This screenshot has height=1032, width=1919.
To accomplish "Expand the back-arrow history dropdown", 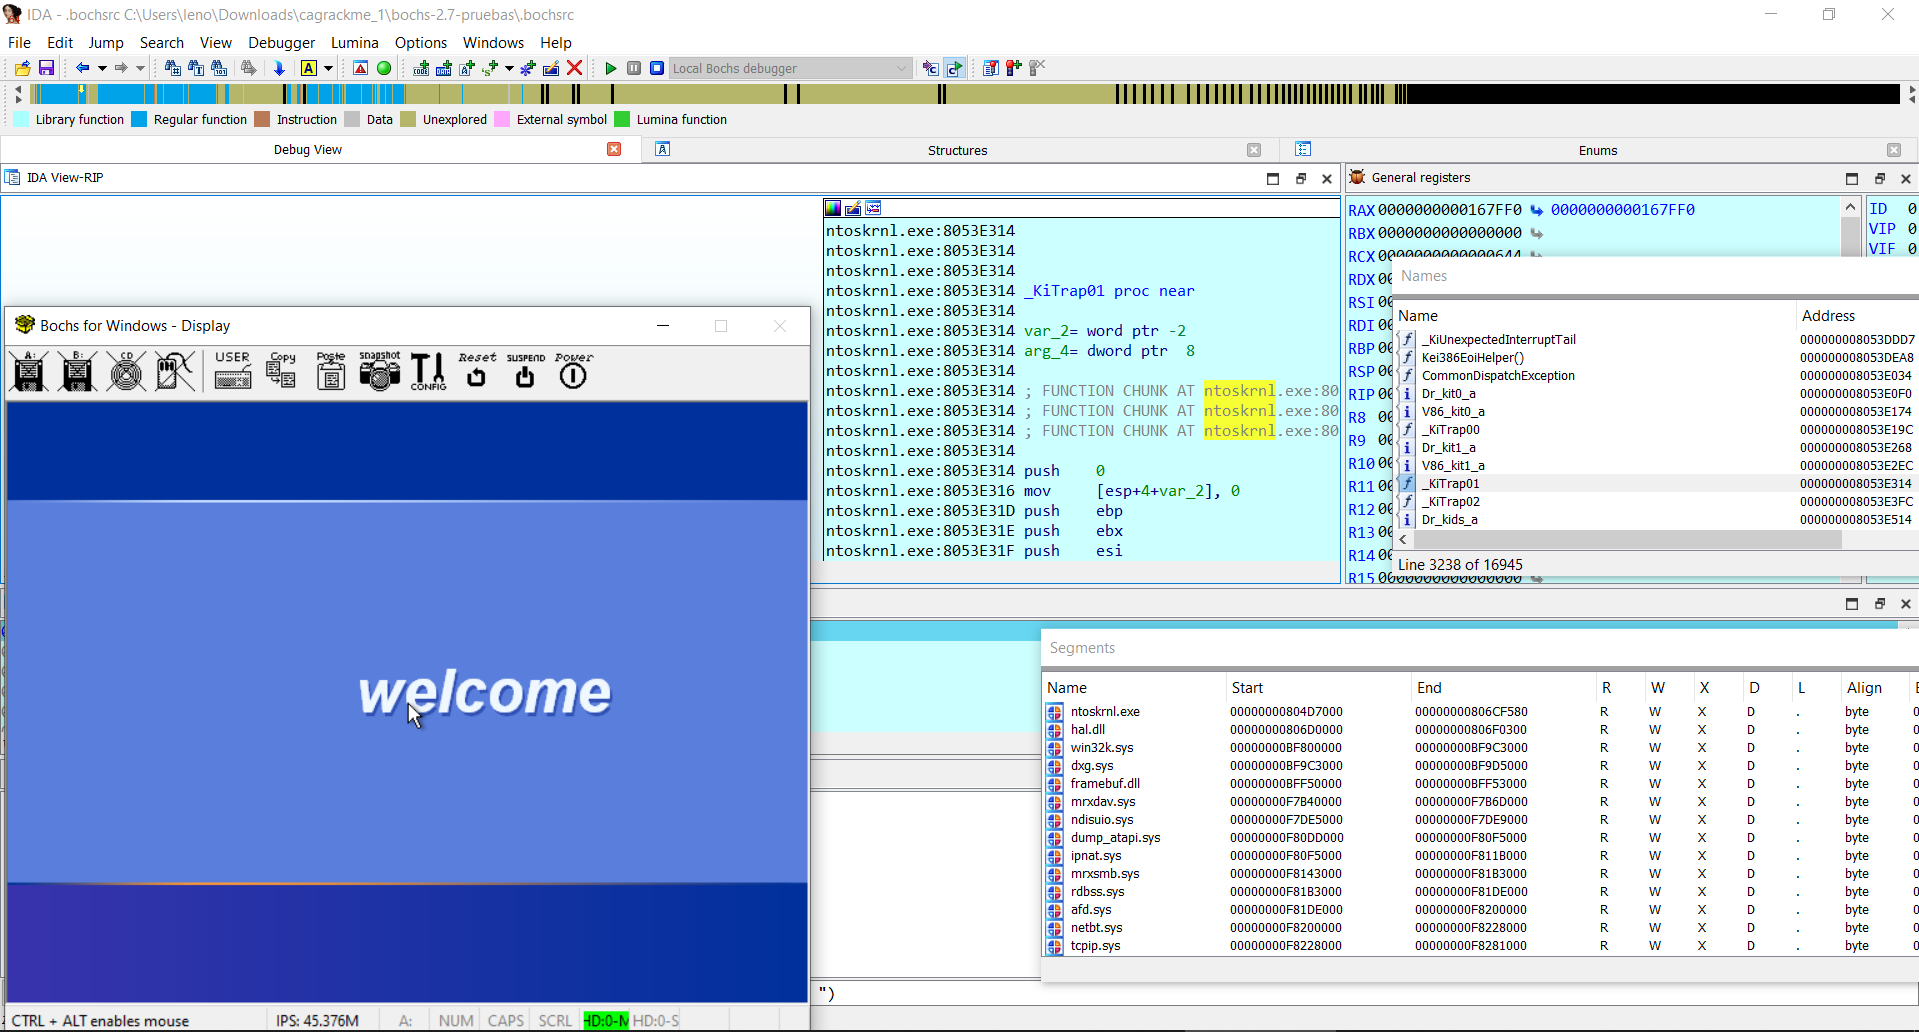I will click(x=102, y=68).
